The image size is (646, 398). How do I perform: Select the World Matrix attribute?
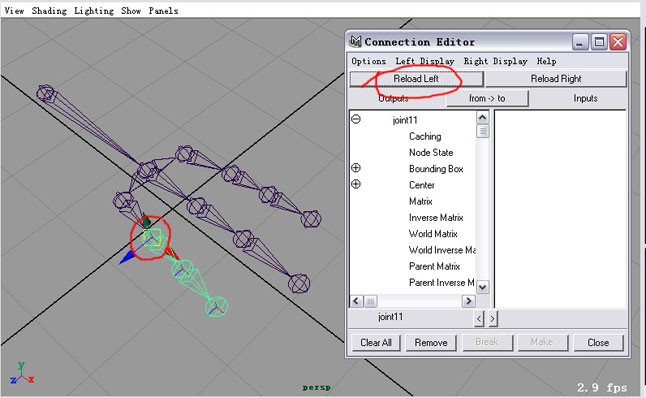pyautogui.click(x=433, y=234)
